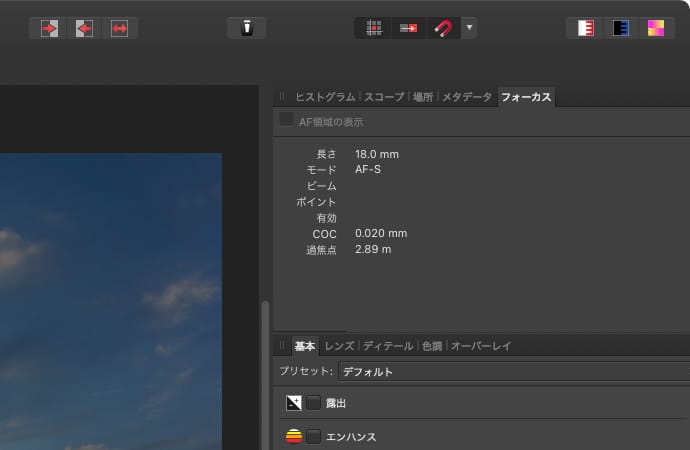Click the red double-headed arrow toolbar icon
The width and height of the screenshot is (690, 450).
[x=120, y=28]
